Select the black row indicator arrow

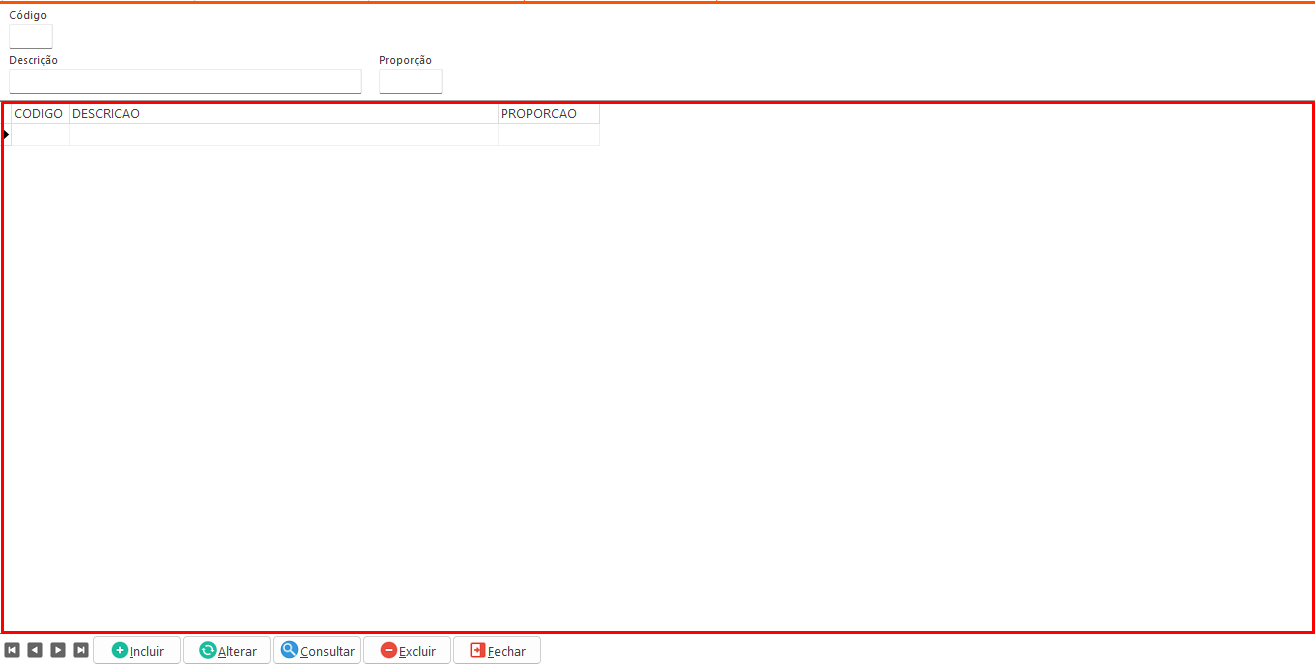6,134
